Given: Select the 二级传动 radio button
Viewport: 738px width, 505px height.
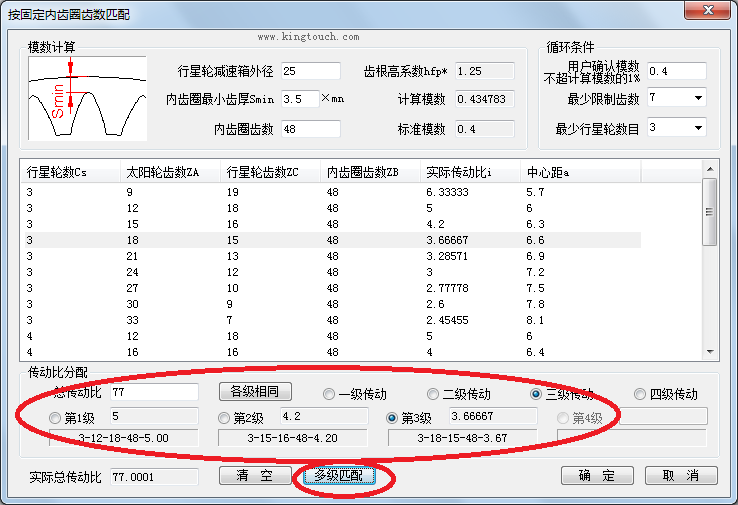Looking at the screenshot, I should [433, 394].
